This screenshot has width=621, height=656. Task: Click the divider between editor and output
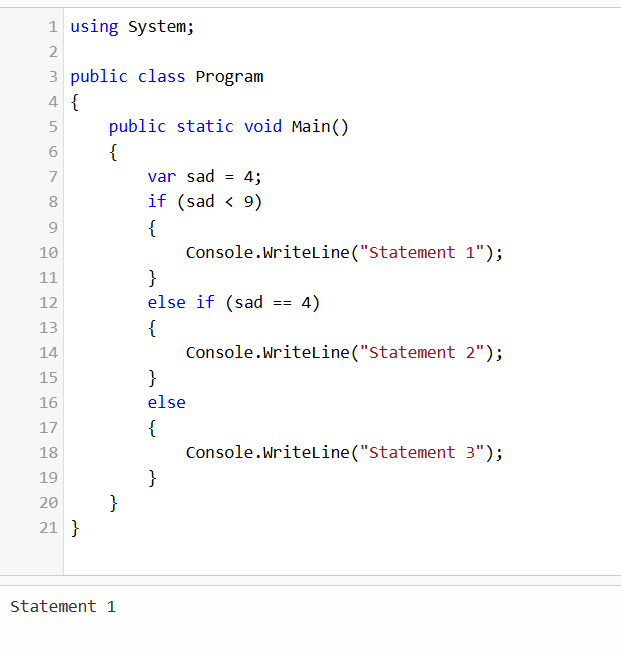(310, 580)
